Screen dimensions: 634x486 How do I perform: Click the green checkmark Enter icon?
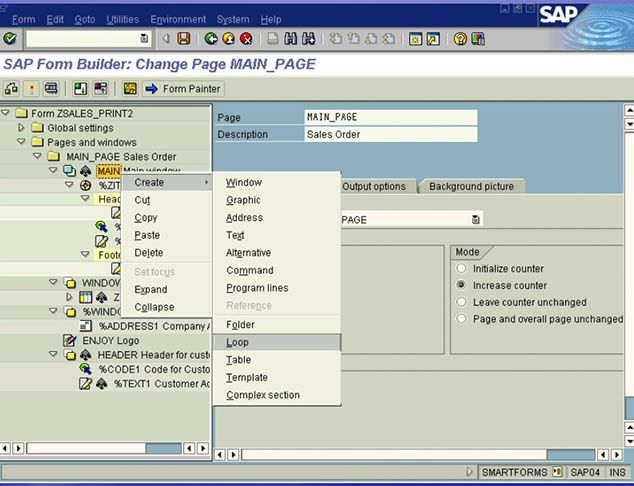point(10,39)
